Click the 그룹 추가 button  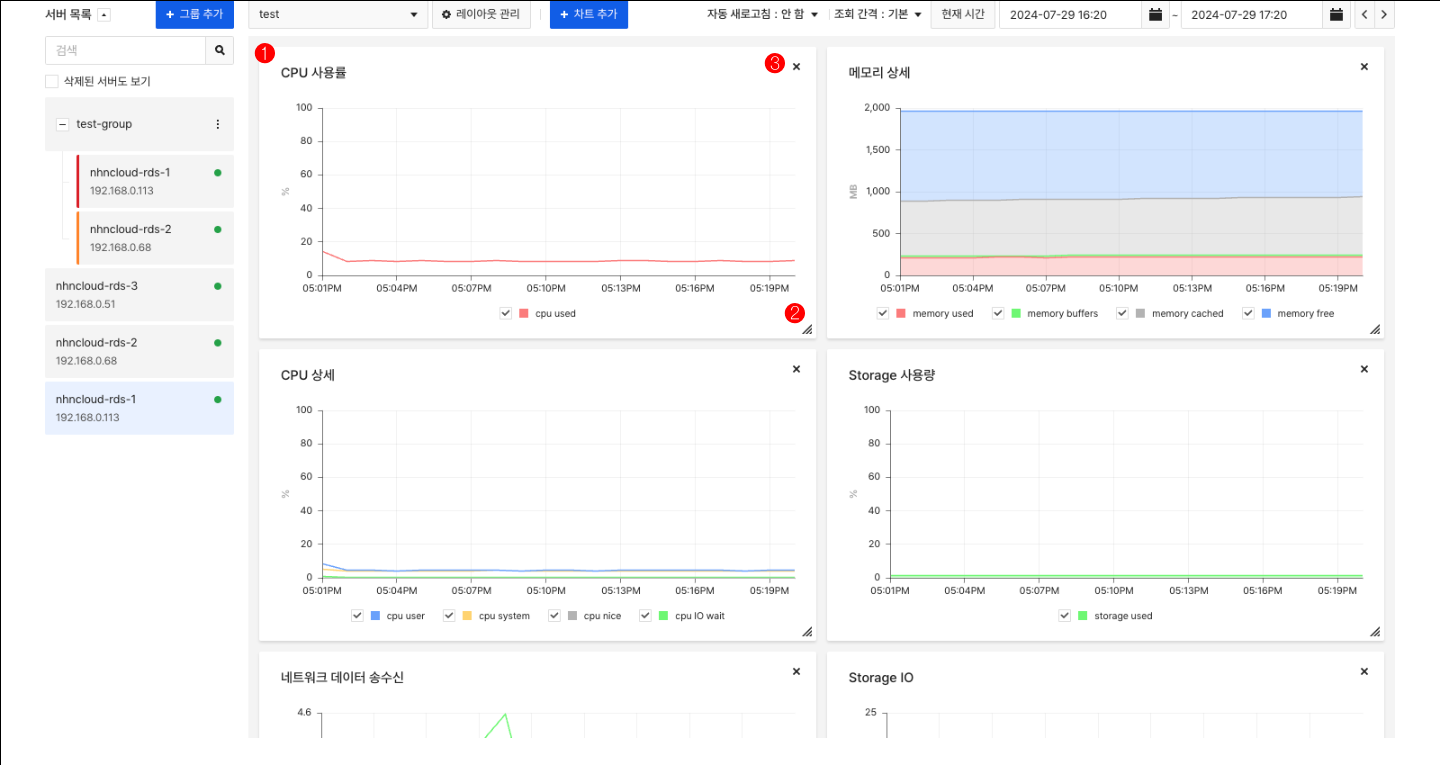click(195, 15)
